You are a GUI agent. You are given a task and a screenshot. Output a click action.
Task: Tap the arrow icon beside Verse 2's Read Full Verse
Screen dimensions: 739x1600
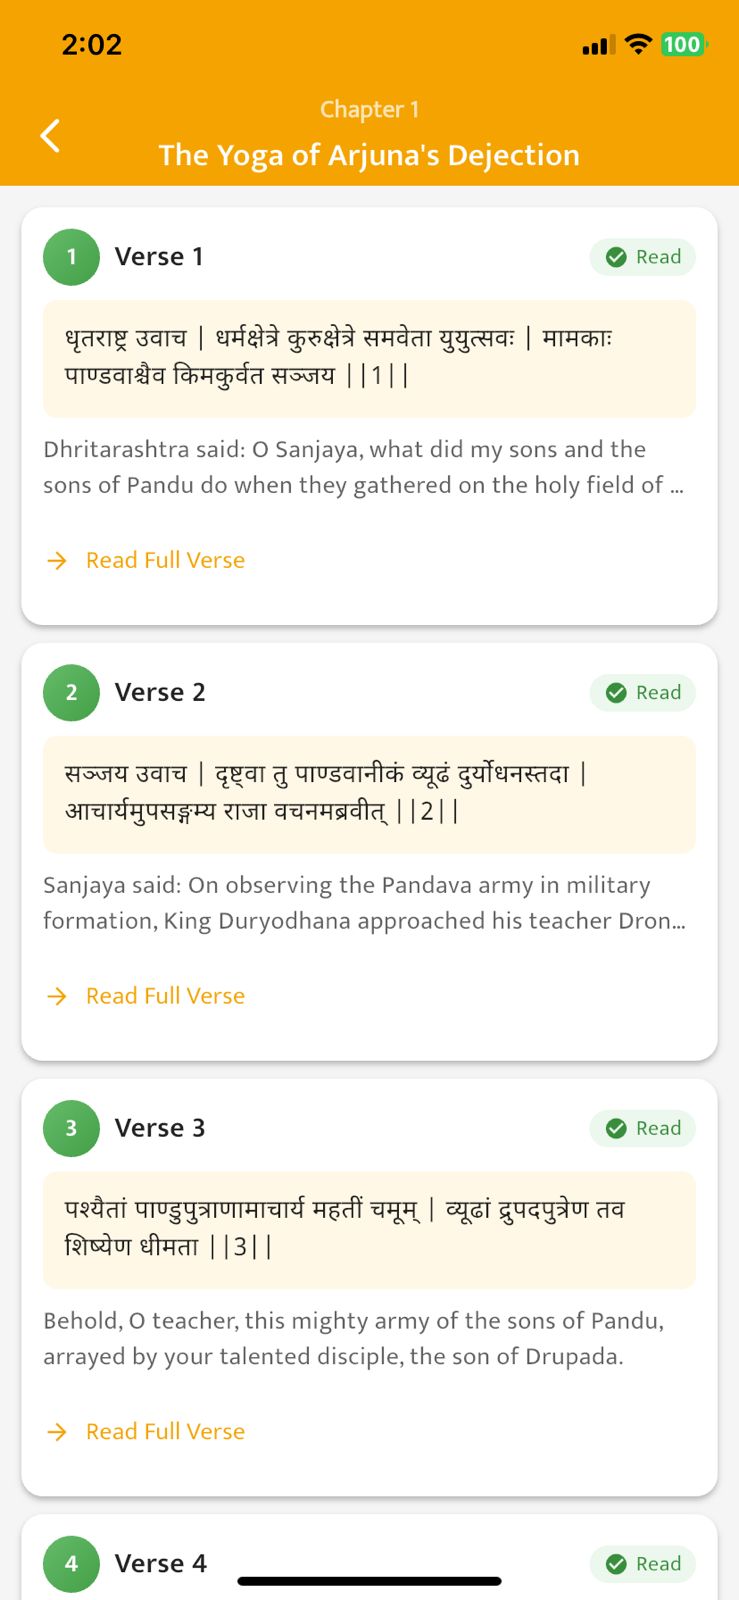tap(57, 996)
